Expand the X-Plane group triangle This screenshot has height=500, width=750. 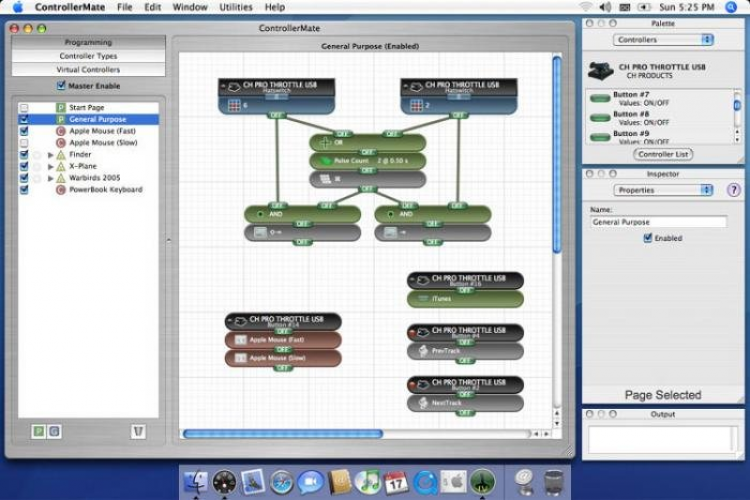pos(51,167)
